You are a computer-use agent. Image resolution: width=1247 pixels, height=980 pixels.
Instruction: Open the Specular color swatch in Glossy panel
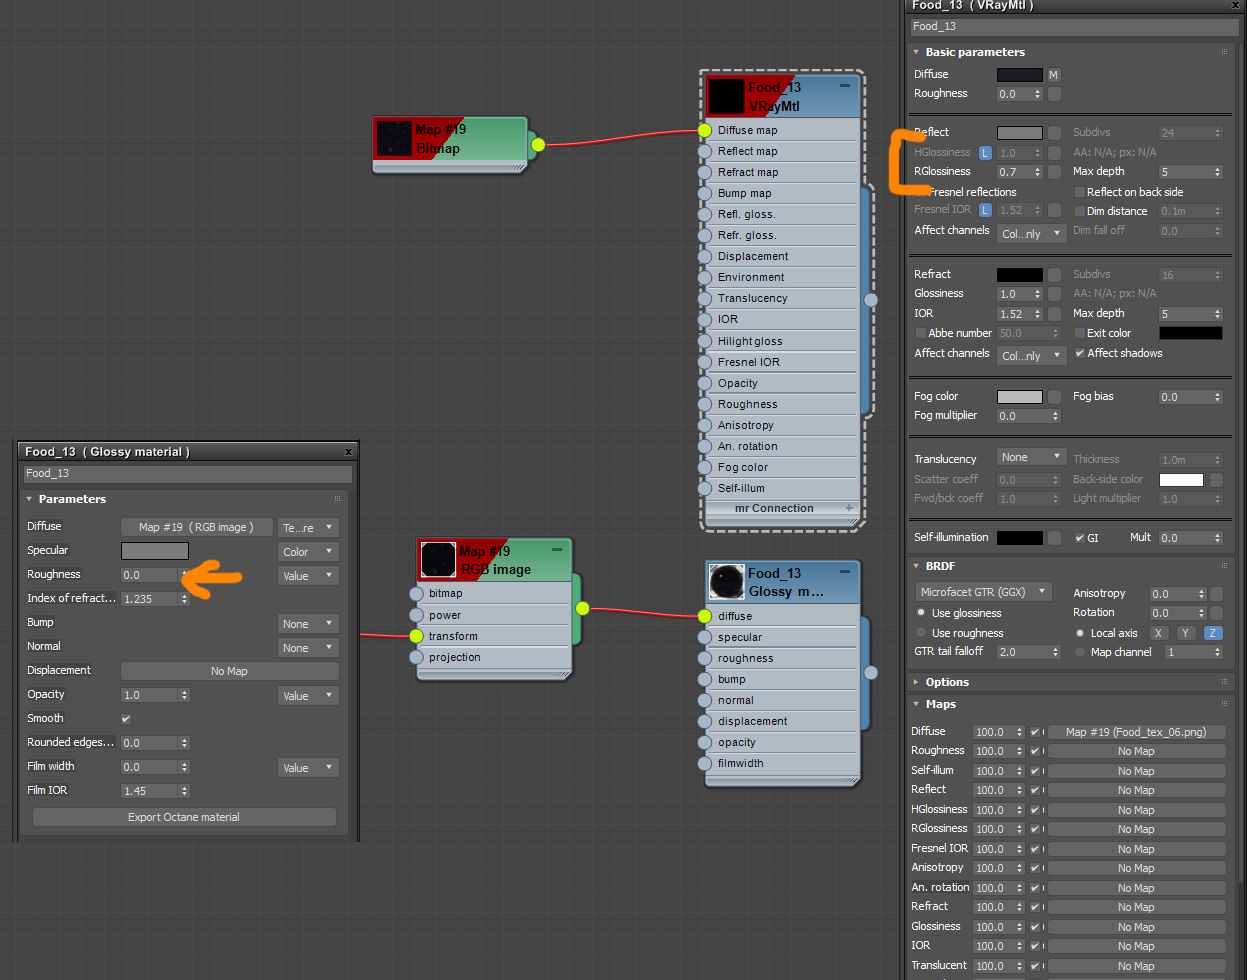[x=155, y=551]
